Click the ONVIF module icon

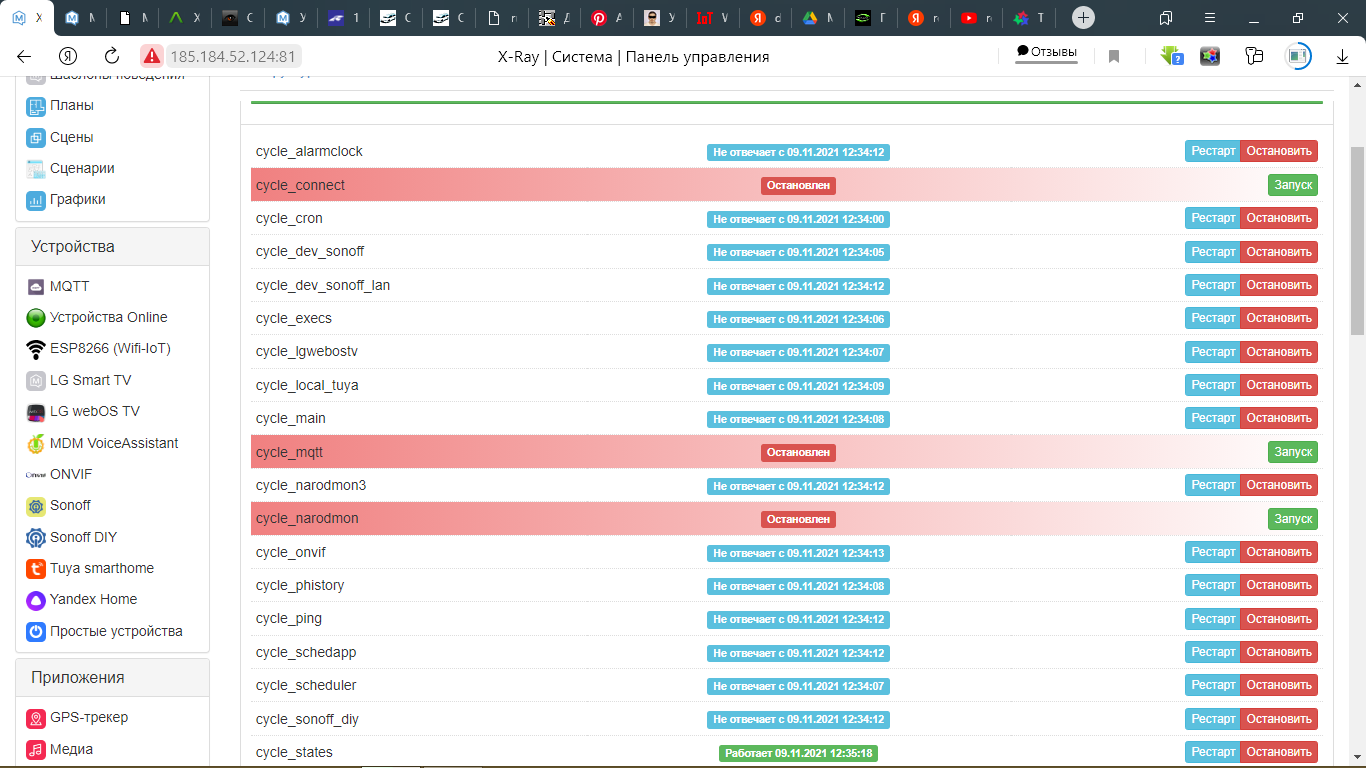click(x=35, y=475)
